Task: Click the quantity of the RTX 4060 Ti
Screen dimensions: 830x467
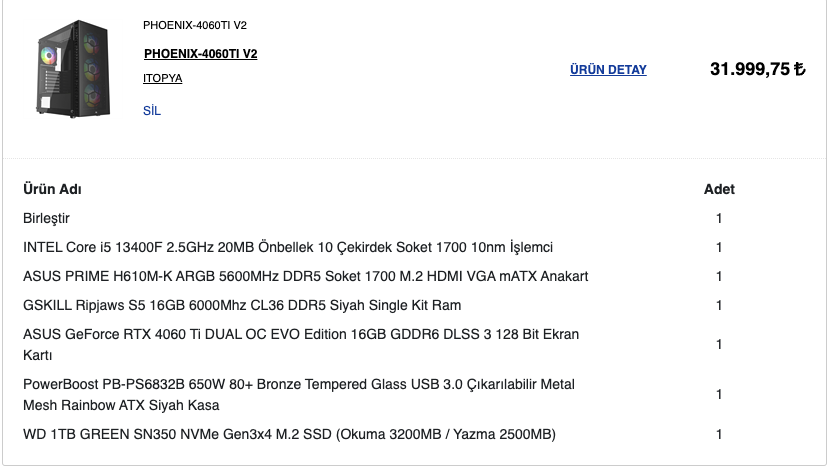Action: tap(719, 344)
